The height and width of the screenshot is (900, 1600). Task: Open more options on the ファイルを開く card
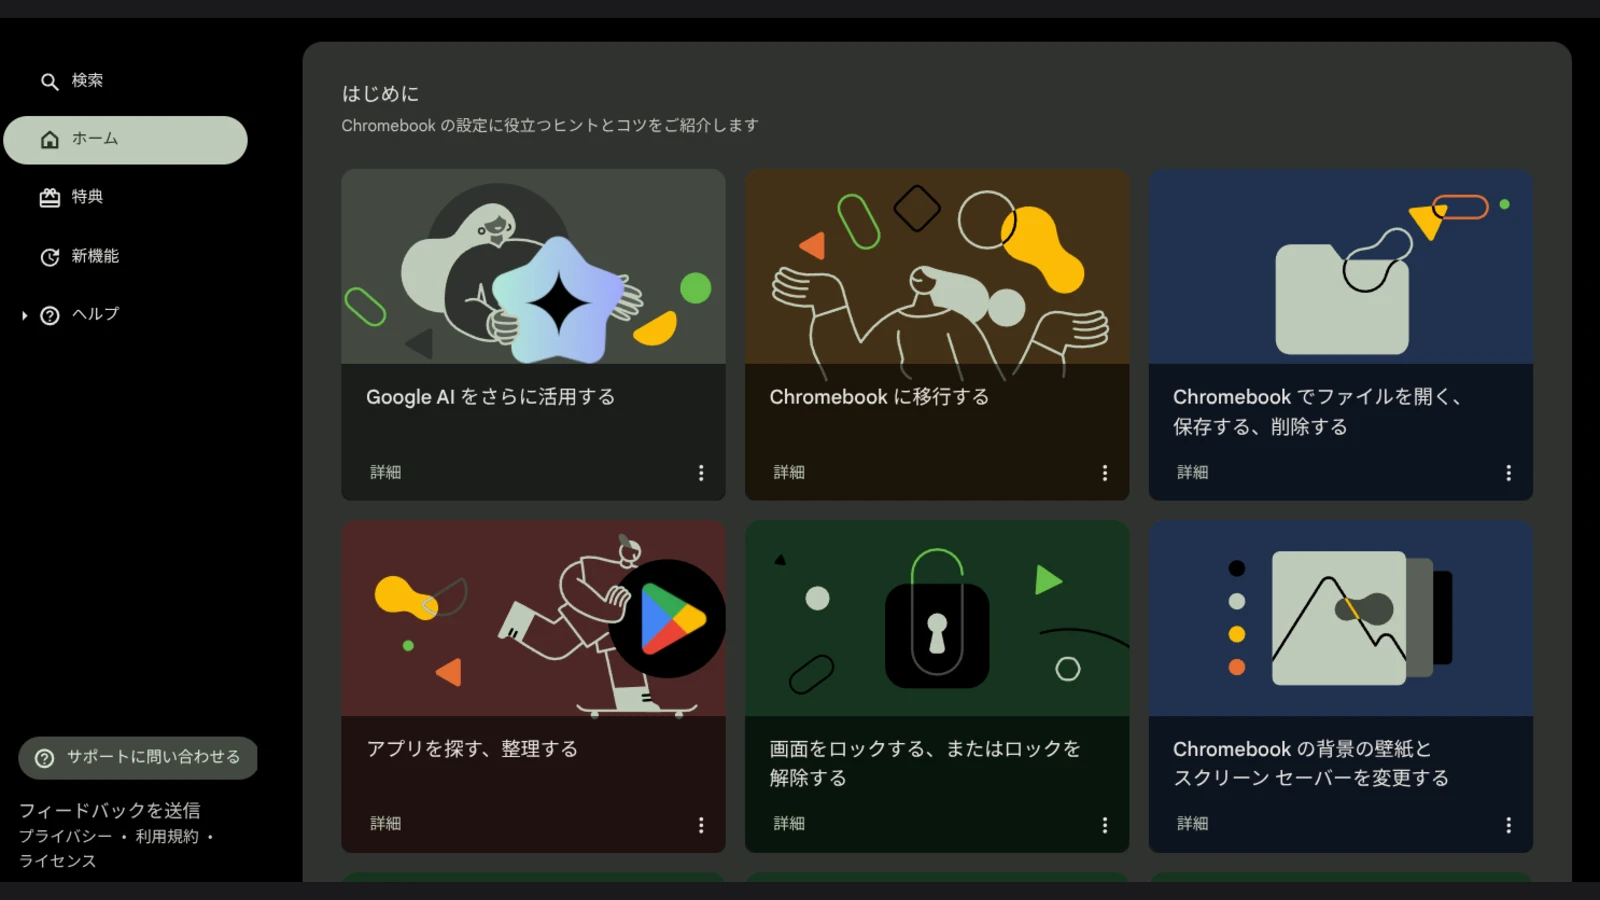click(1508, 473)
